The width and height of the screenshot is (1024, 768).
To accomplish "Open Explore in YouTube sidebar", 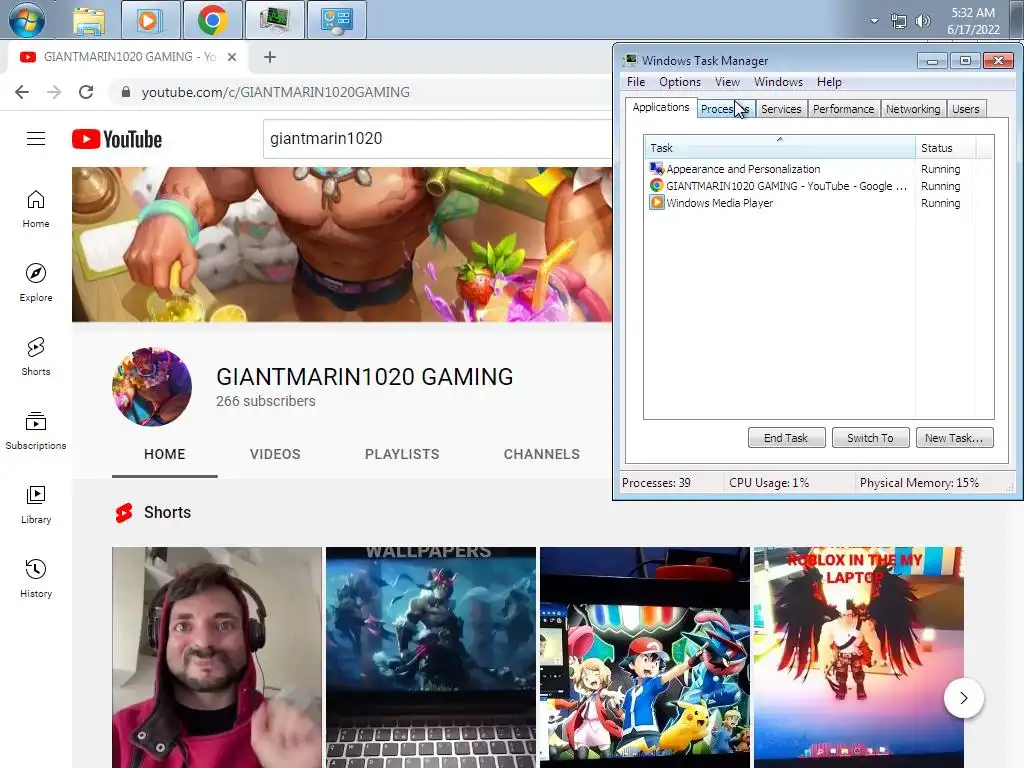I will tap(36, 283).
